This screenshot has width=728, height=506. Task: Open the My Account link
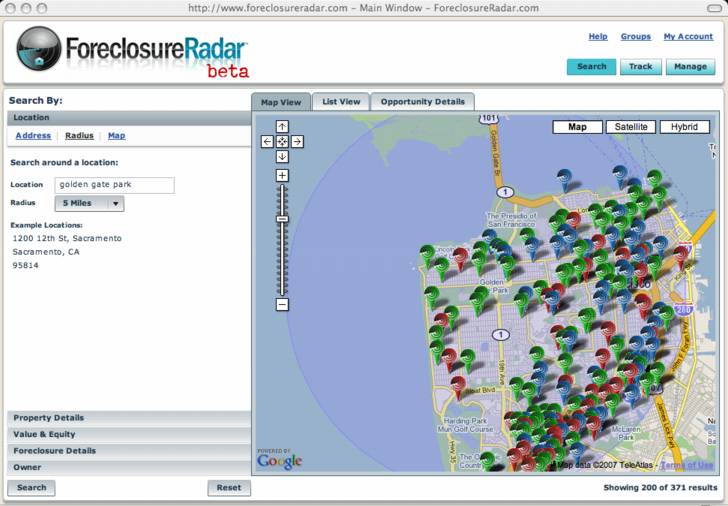pos(688,37)
